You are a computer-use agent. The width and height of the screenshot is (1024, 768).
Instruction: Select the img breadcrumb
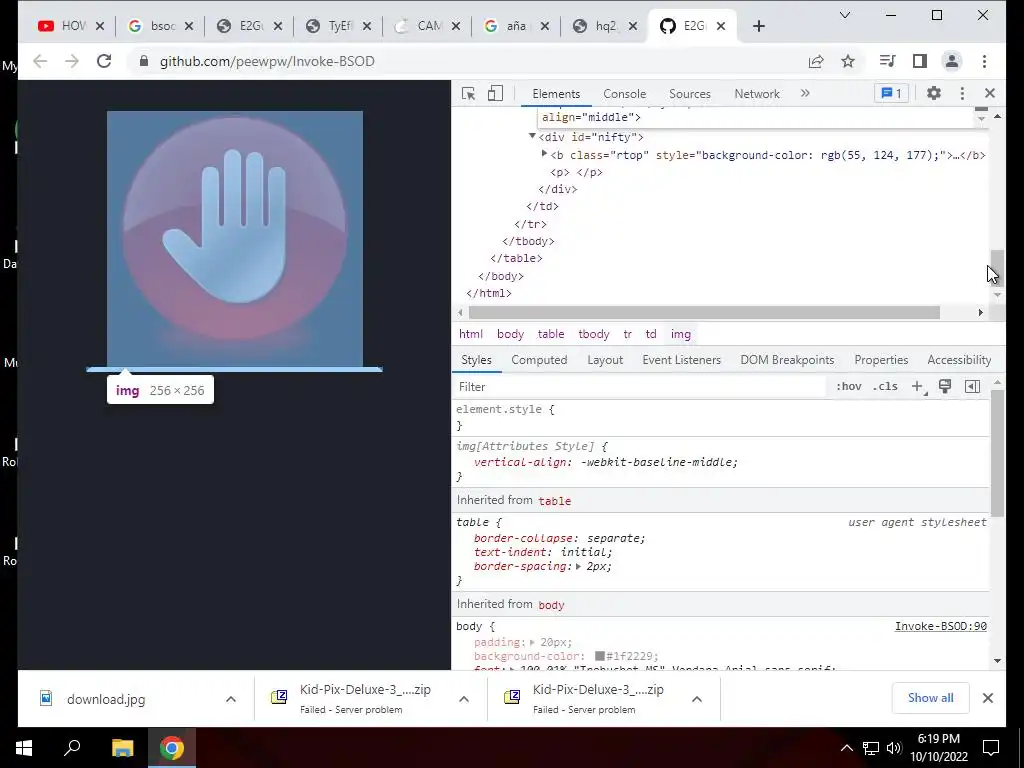(x=680, y=334)
